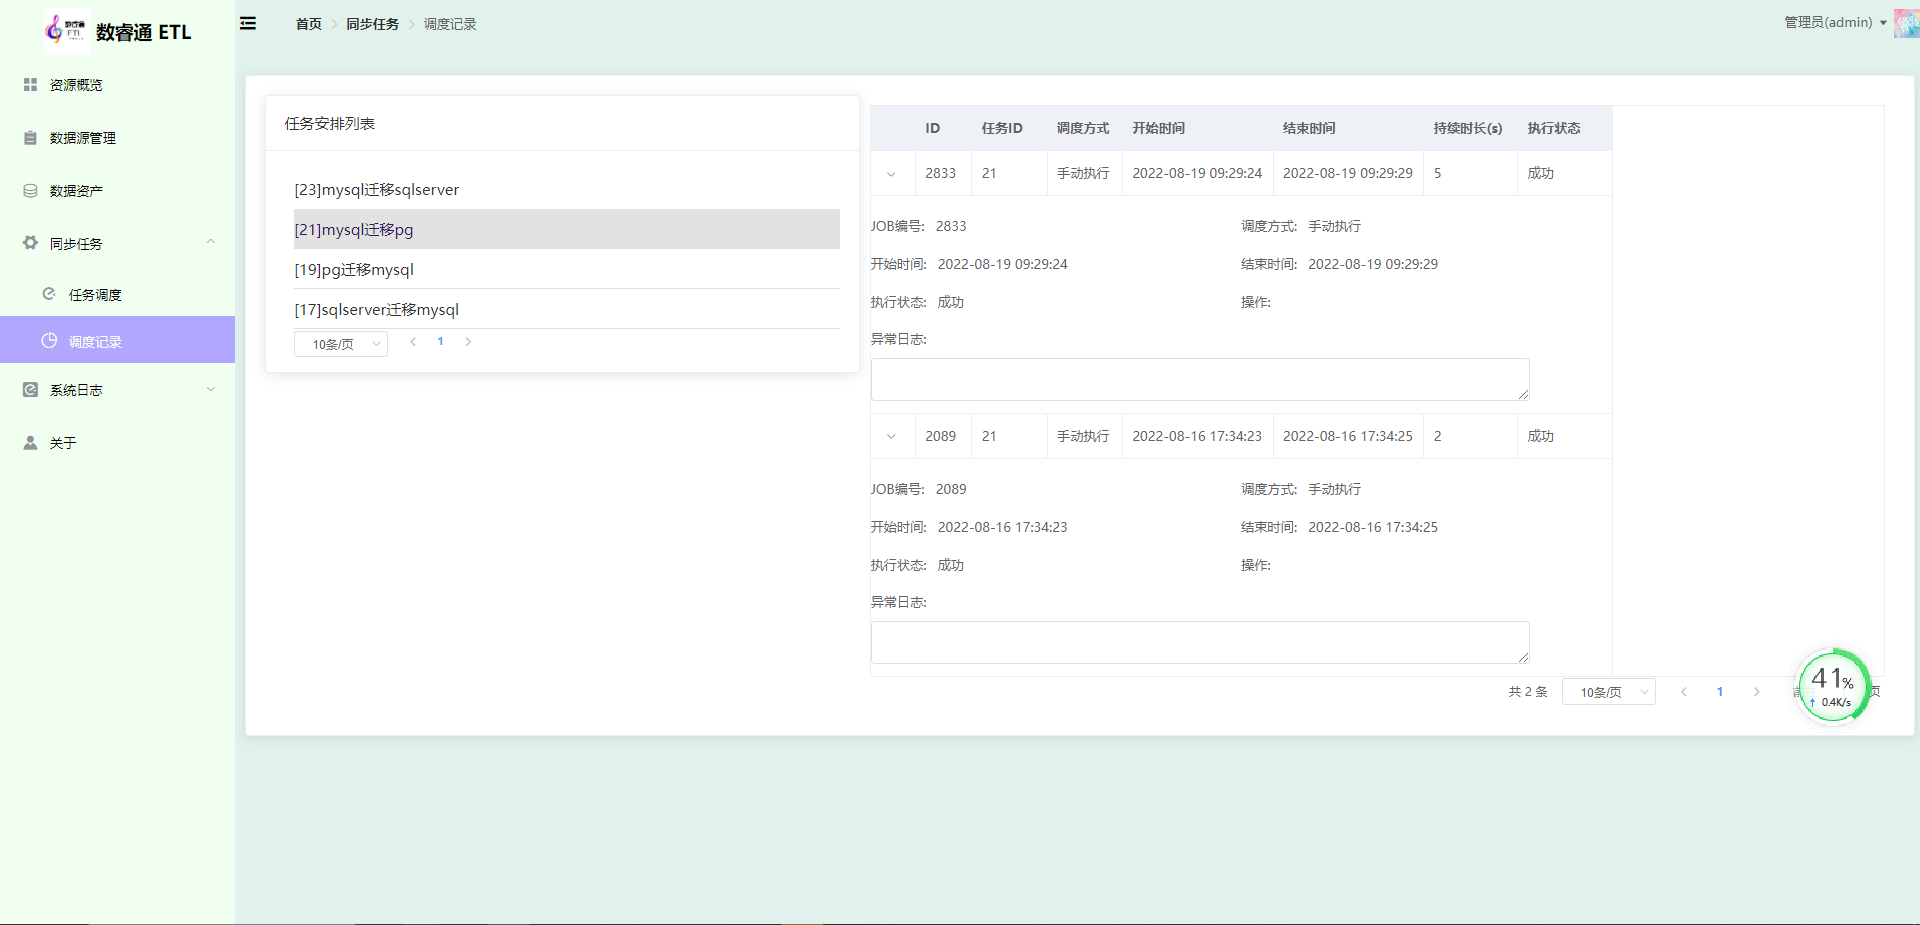The image size is (1920, 925).
Task: Click the 任务调度 refresh icon
Action: coord(49,294)
